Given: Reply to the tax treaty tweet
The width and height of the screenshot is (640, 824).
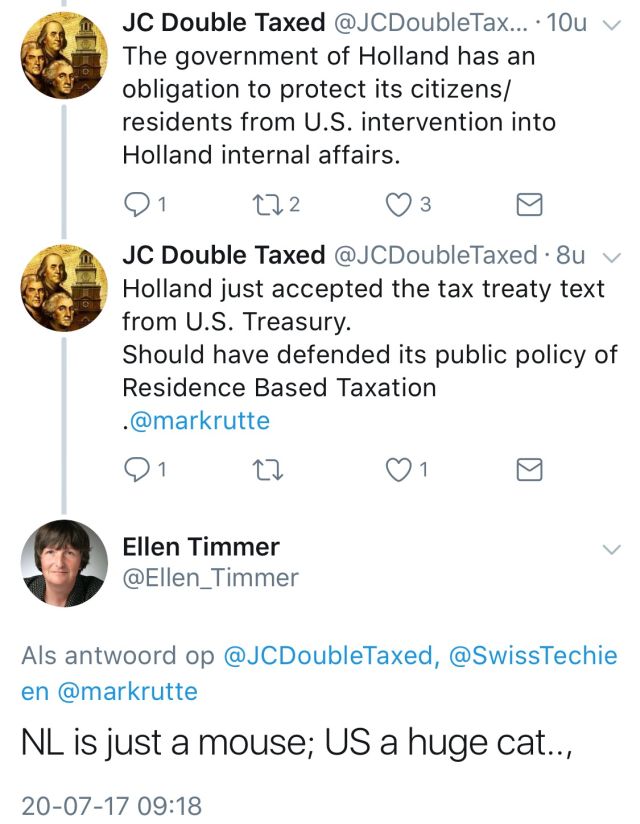Looking at the screenshot, I should [135, 469].
